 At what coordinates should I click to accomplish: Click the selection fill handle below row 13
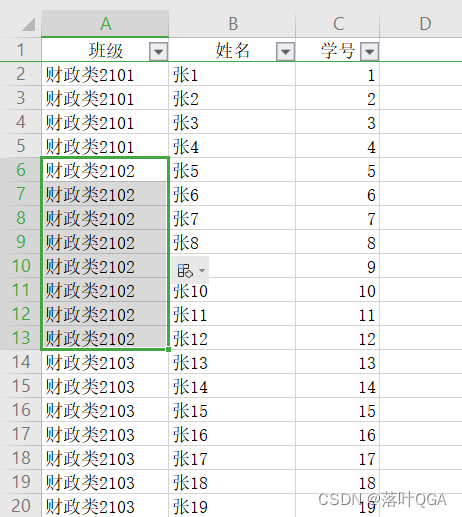click(x=168, y=349)
